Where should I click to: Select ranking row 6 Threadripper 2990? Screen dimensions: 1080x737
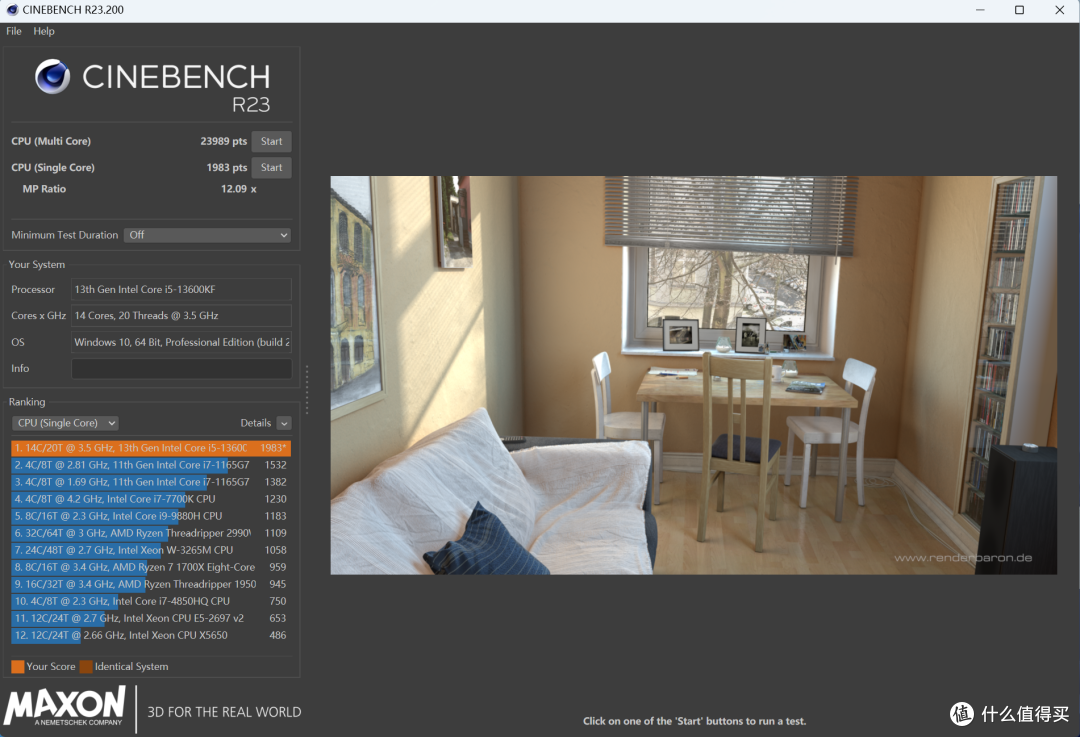coord(151,533)
